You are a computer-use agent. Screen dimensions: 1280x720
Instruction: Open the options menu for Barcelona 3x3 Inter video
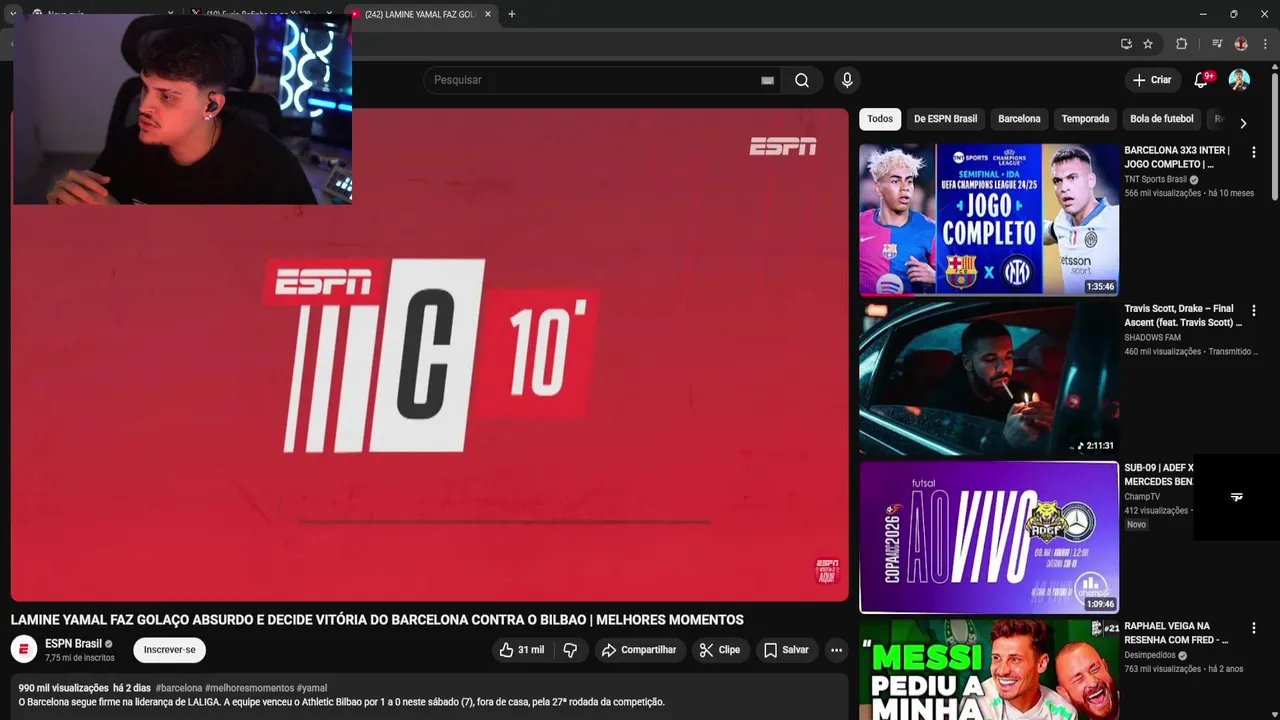click(x=1253, y=152)
